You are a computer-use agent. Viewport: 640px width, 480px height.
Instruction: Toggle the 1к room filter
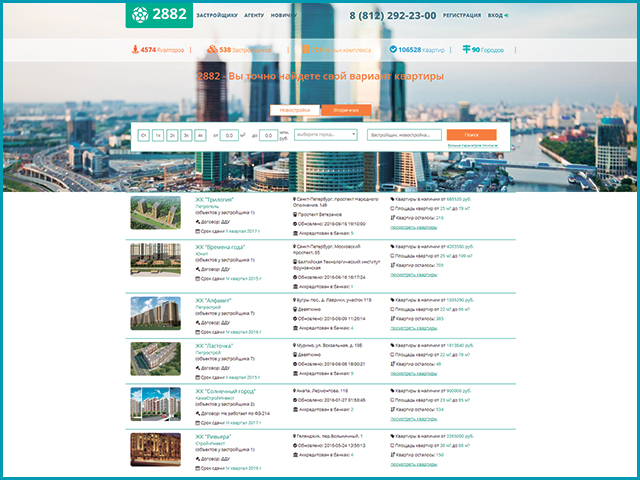[158, 135]
